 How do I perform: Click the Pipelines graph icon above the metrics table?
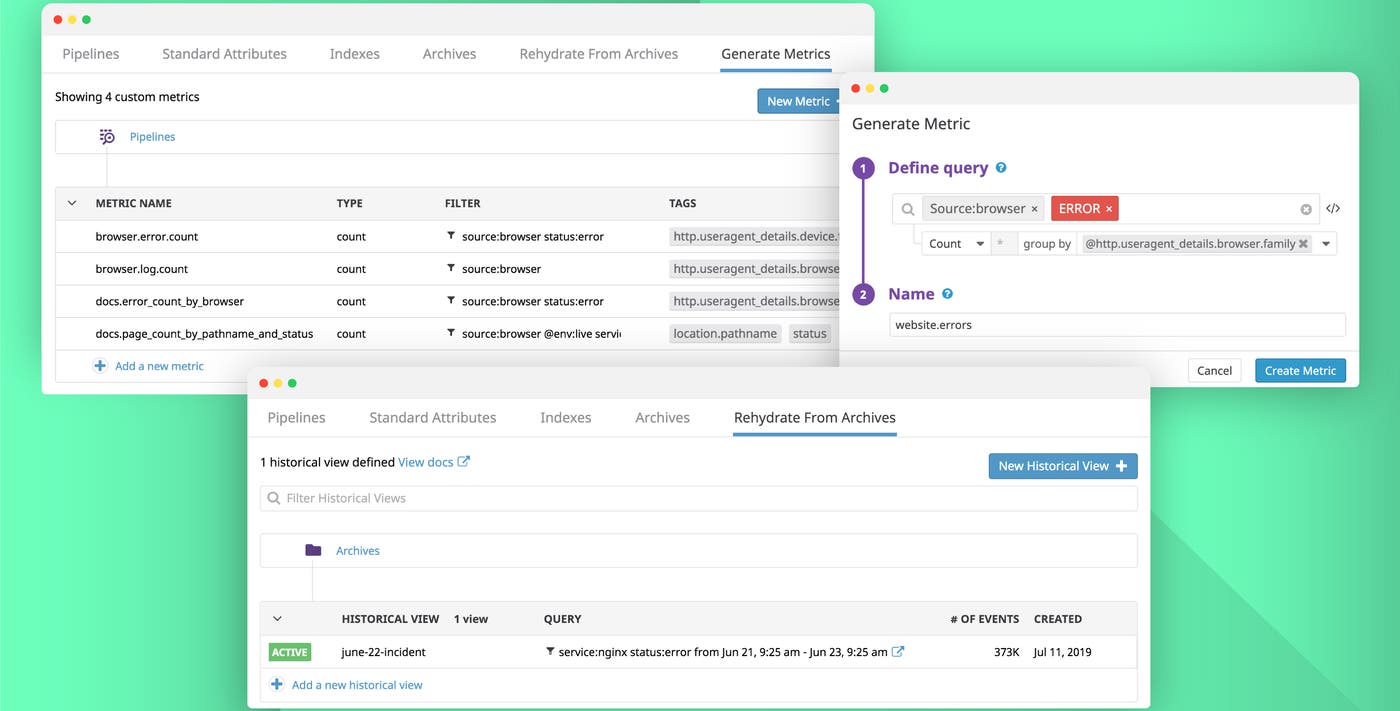coord(107,136)
